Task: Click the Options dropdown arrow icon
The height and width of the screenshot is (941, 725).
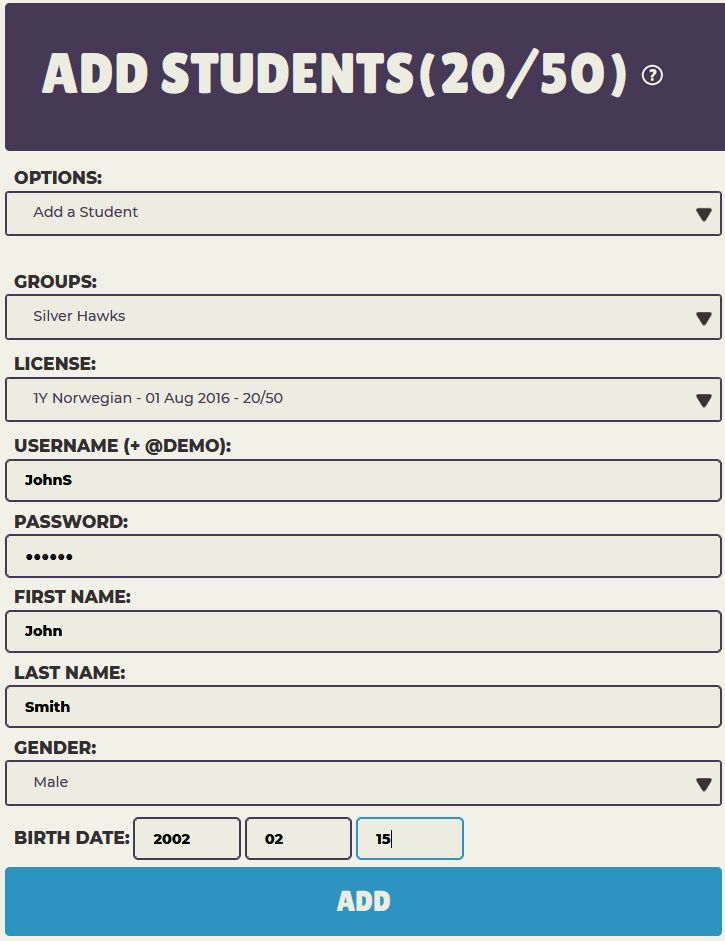Action: (703, 214)
